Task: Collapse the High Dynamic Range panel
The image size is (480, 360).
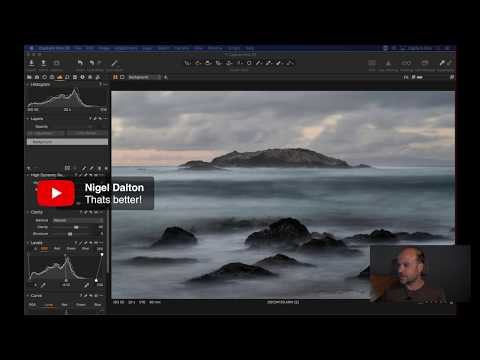Action: [x=28, y=175]
